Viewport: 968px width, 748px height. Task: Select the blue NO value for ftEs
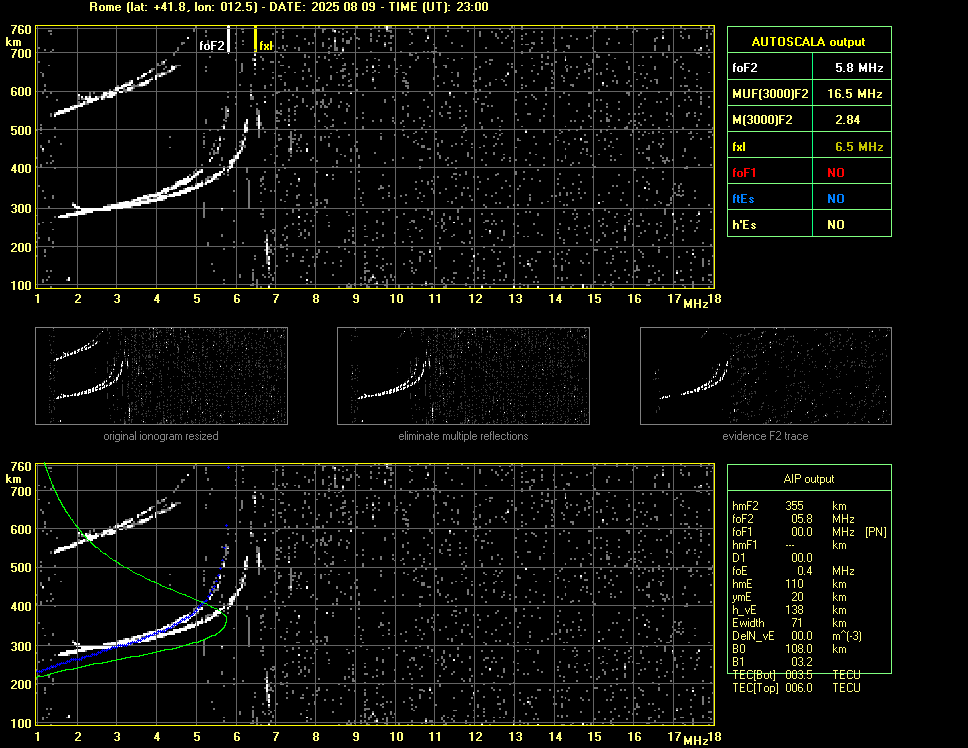tap(835, 199)
